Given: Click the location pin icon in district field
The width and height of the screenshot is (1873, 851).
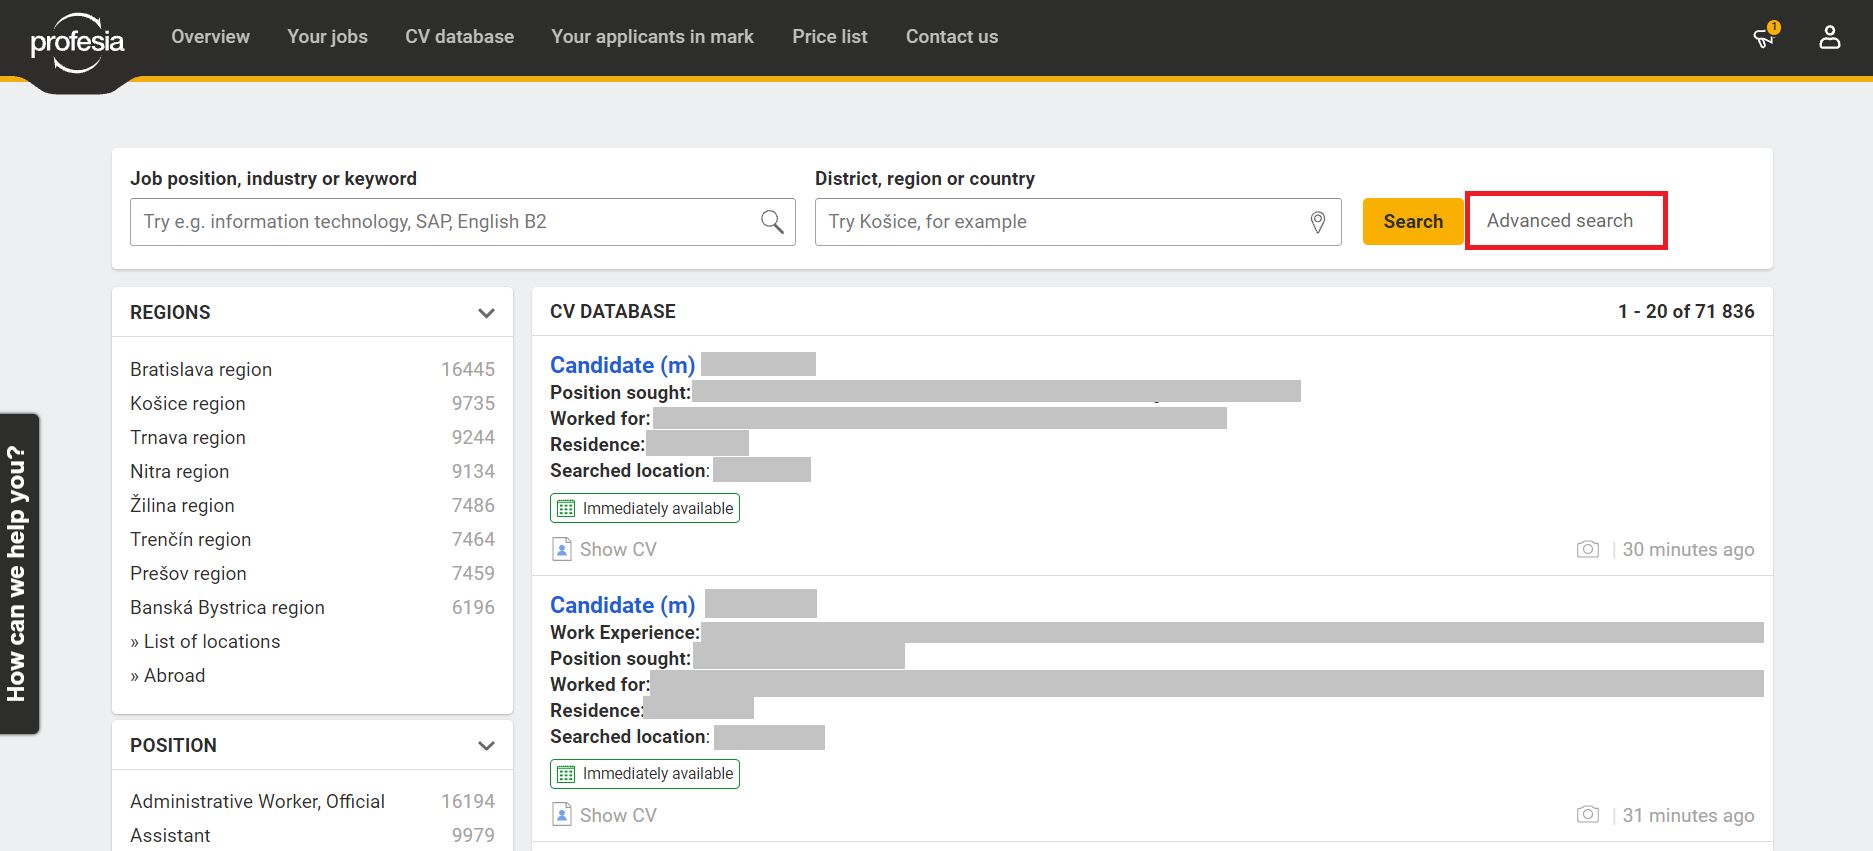Looking at the screenshot, I should 1318,222.
